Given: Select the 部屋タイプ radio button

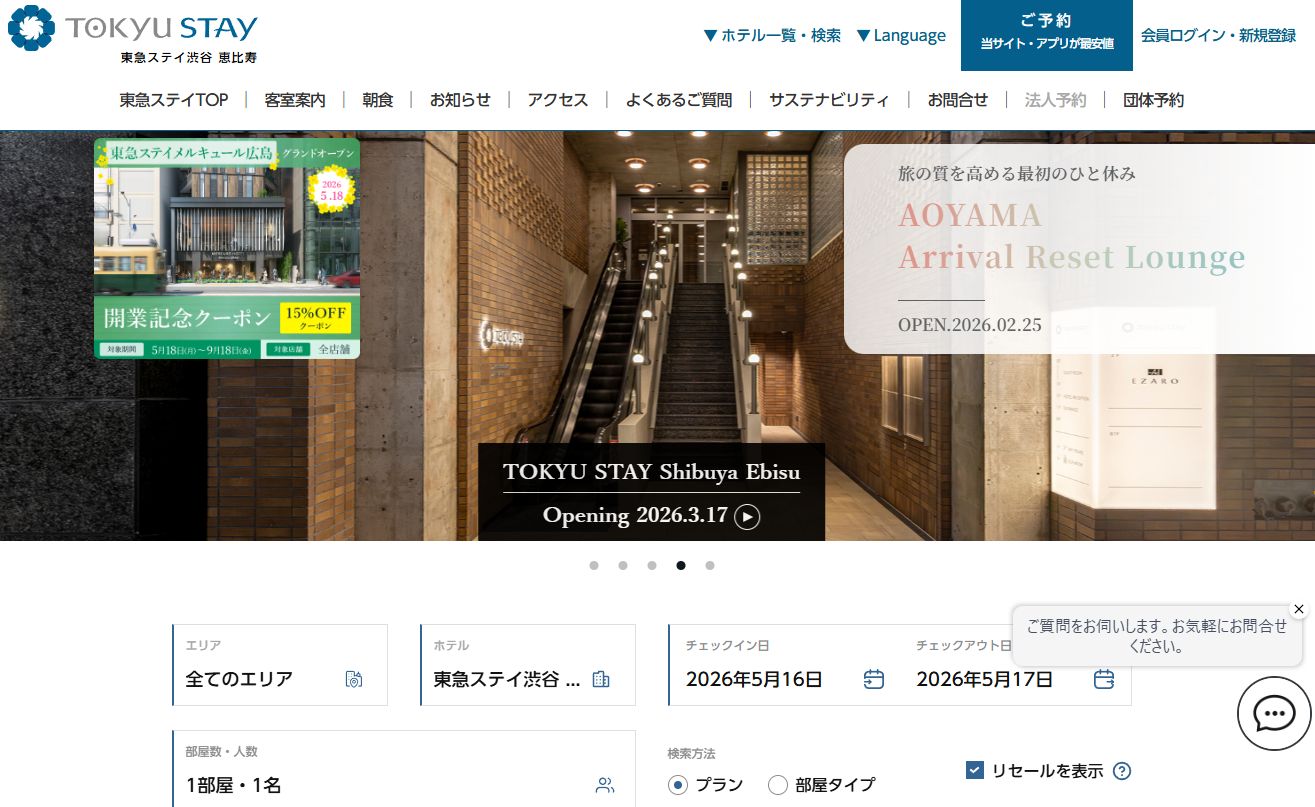Looking at the screenshot, I should [778, 785].
